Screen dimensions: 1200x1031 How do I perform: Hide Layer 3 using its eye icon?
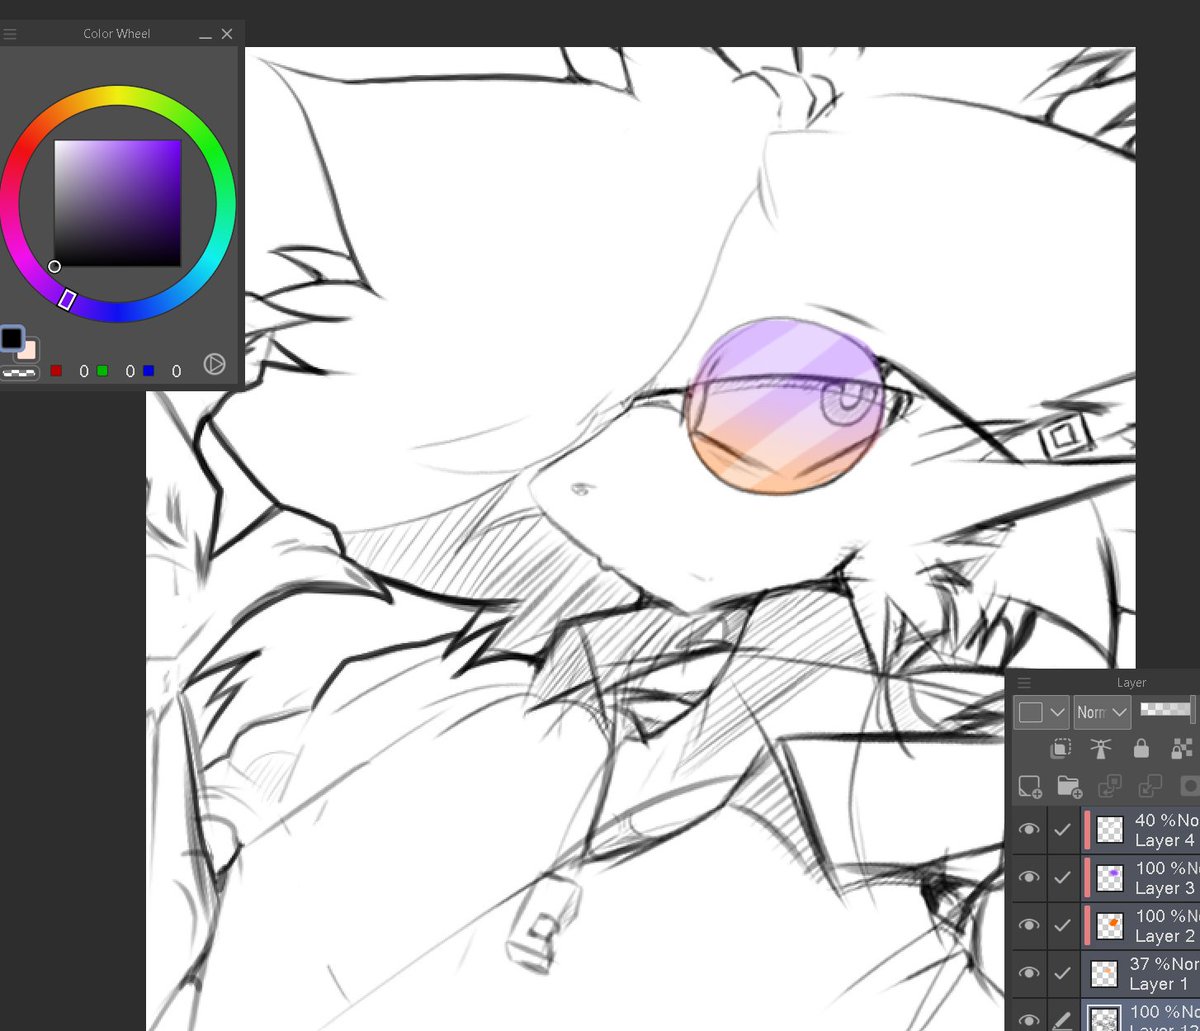1029,877
